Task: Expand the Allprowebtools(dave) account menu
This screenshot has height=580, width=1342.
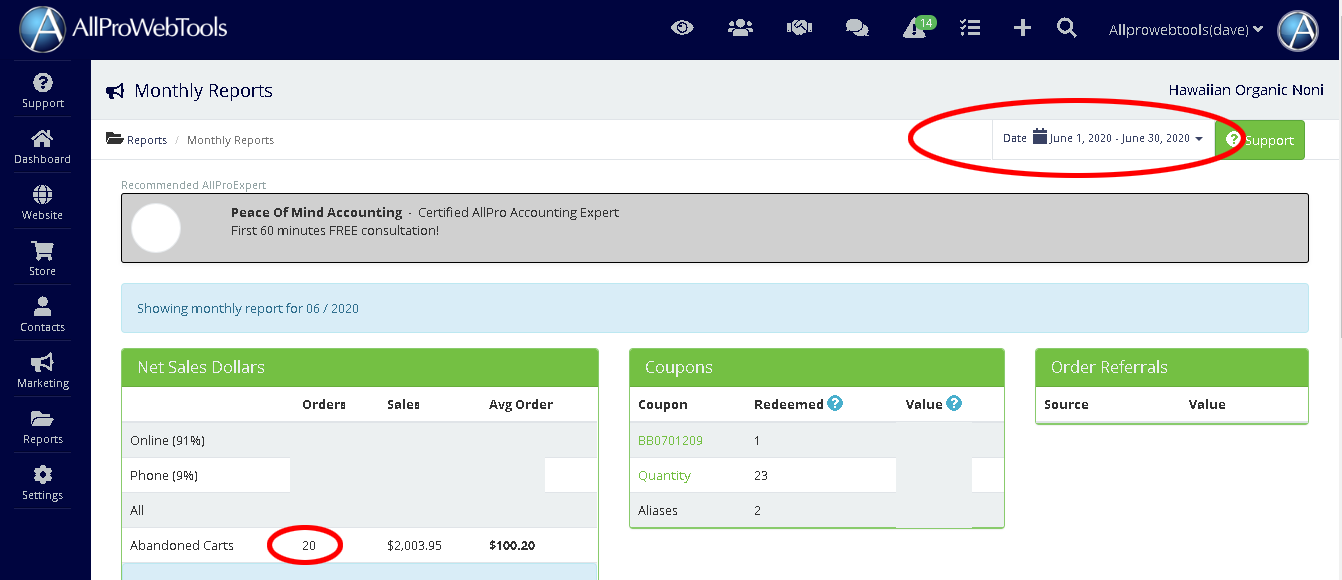Action: point(1186,30)
